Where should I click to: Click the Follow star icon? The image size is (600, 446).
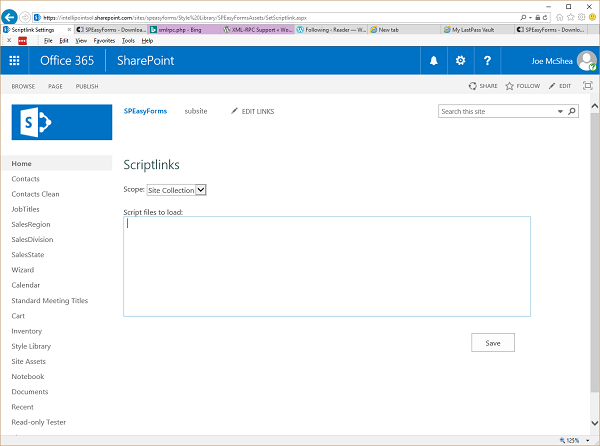(x=509, y=86)
